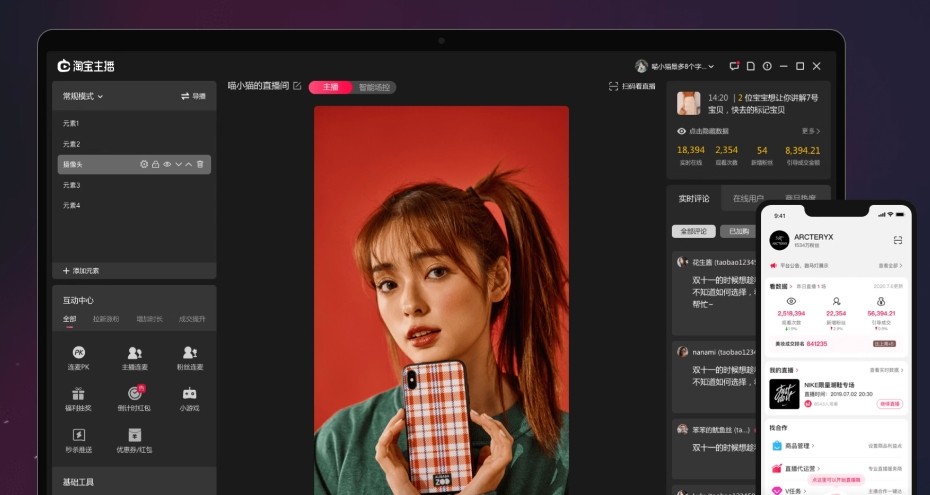The height and width of the screenshot is (495, 930).
Task: Open the 常规模式 mode dropdown
Action: pos(83,96)
